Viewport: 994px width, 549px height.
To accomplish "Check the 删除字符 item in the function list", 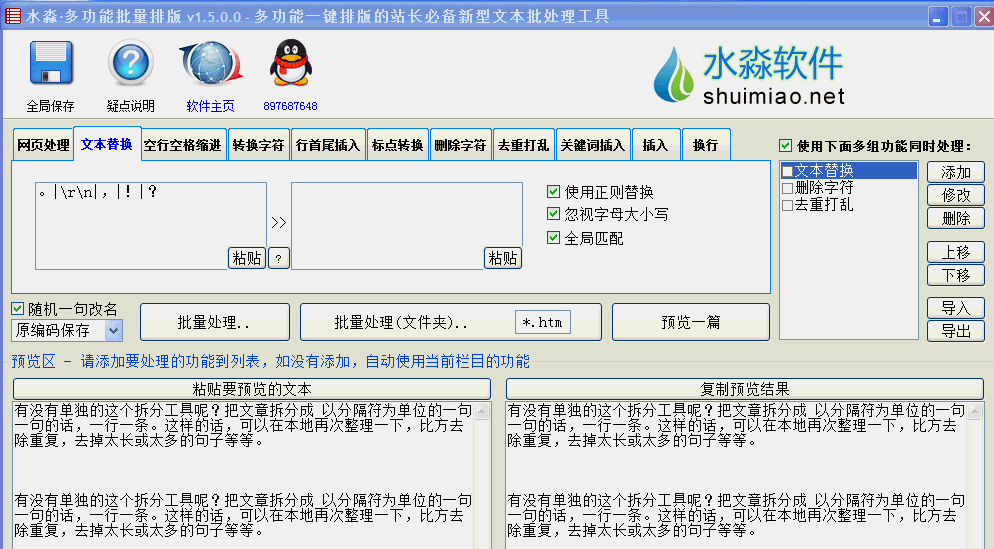I will click(x=788, y=188).
